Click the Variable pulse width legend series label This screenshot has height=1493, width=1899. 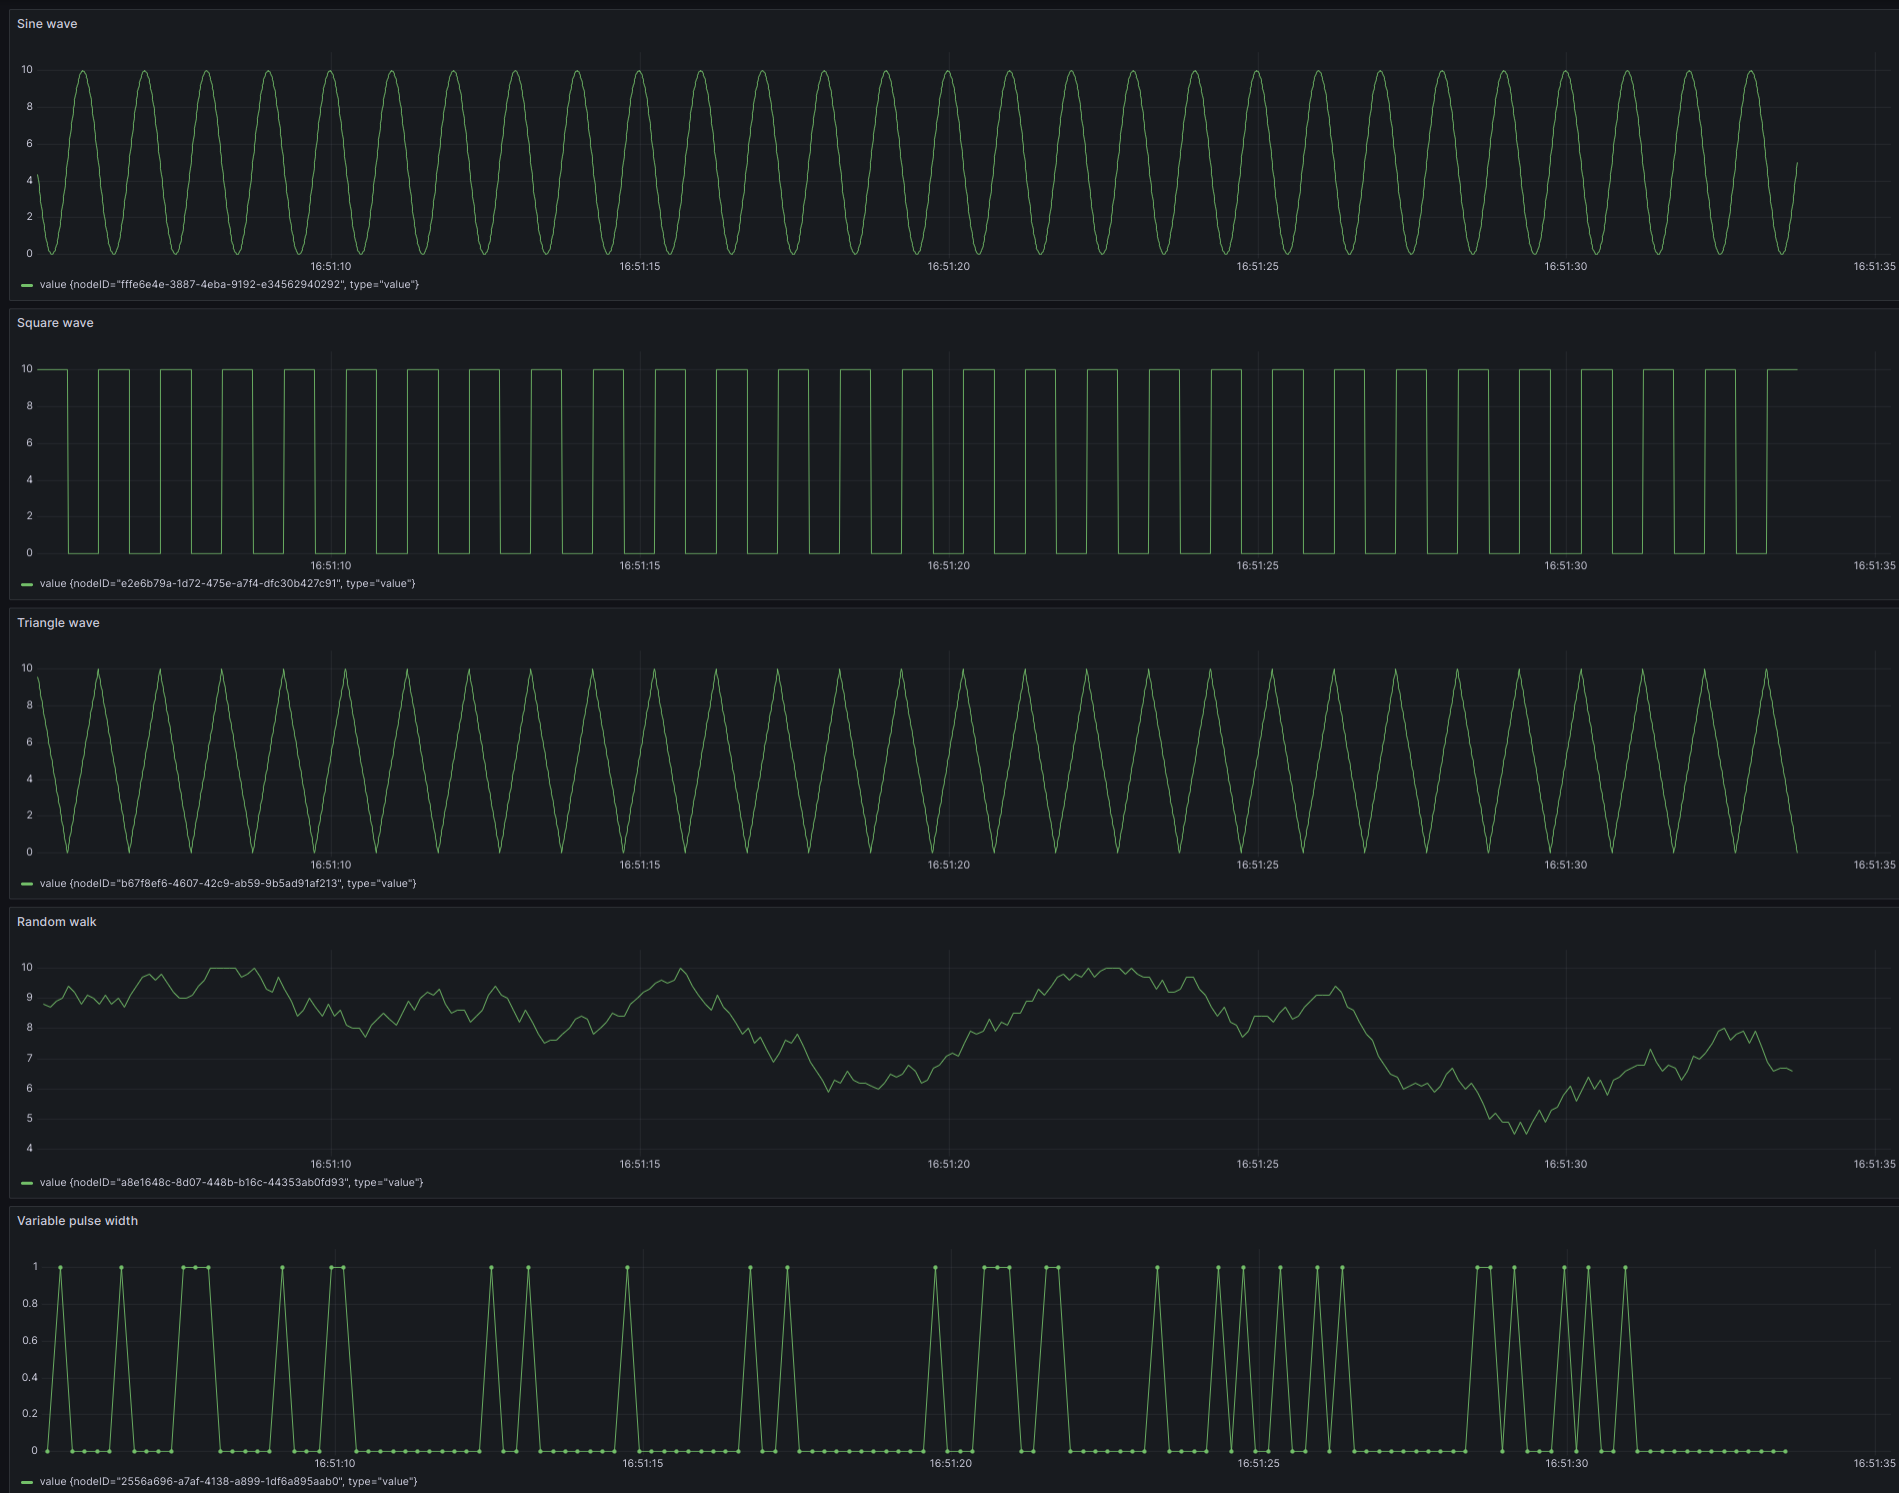(x=228, y=1482)
